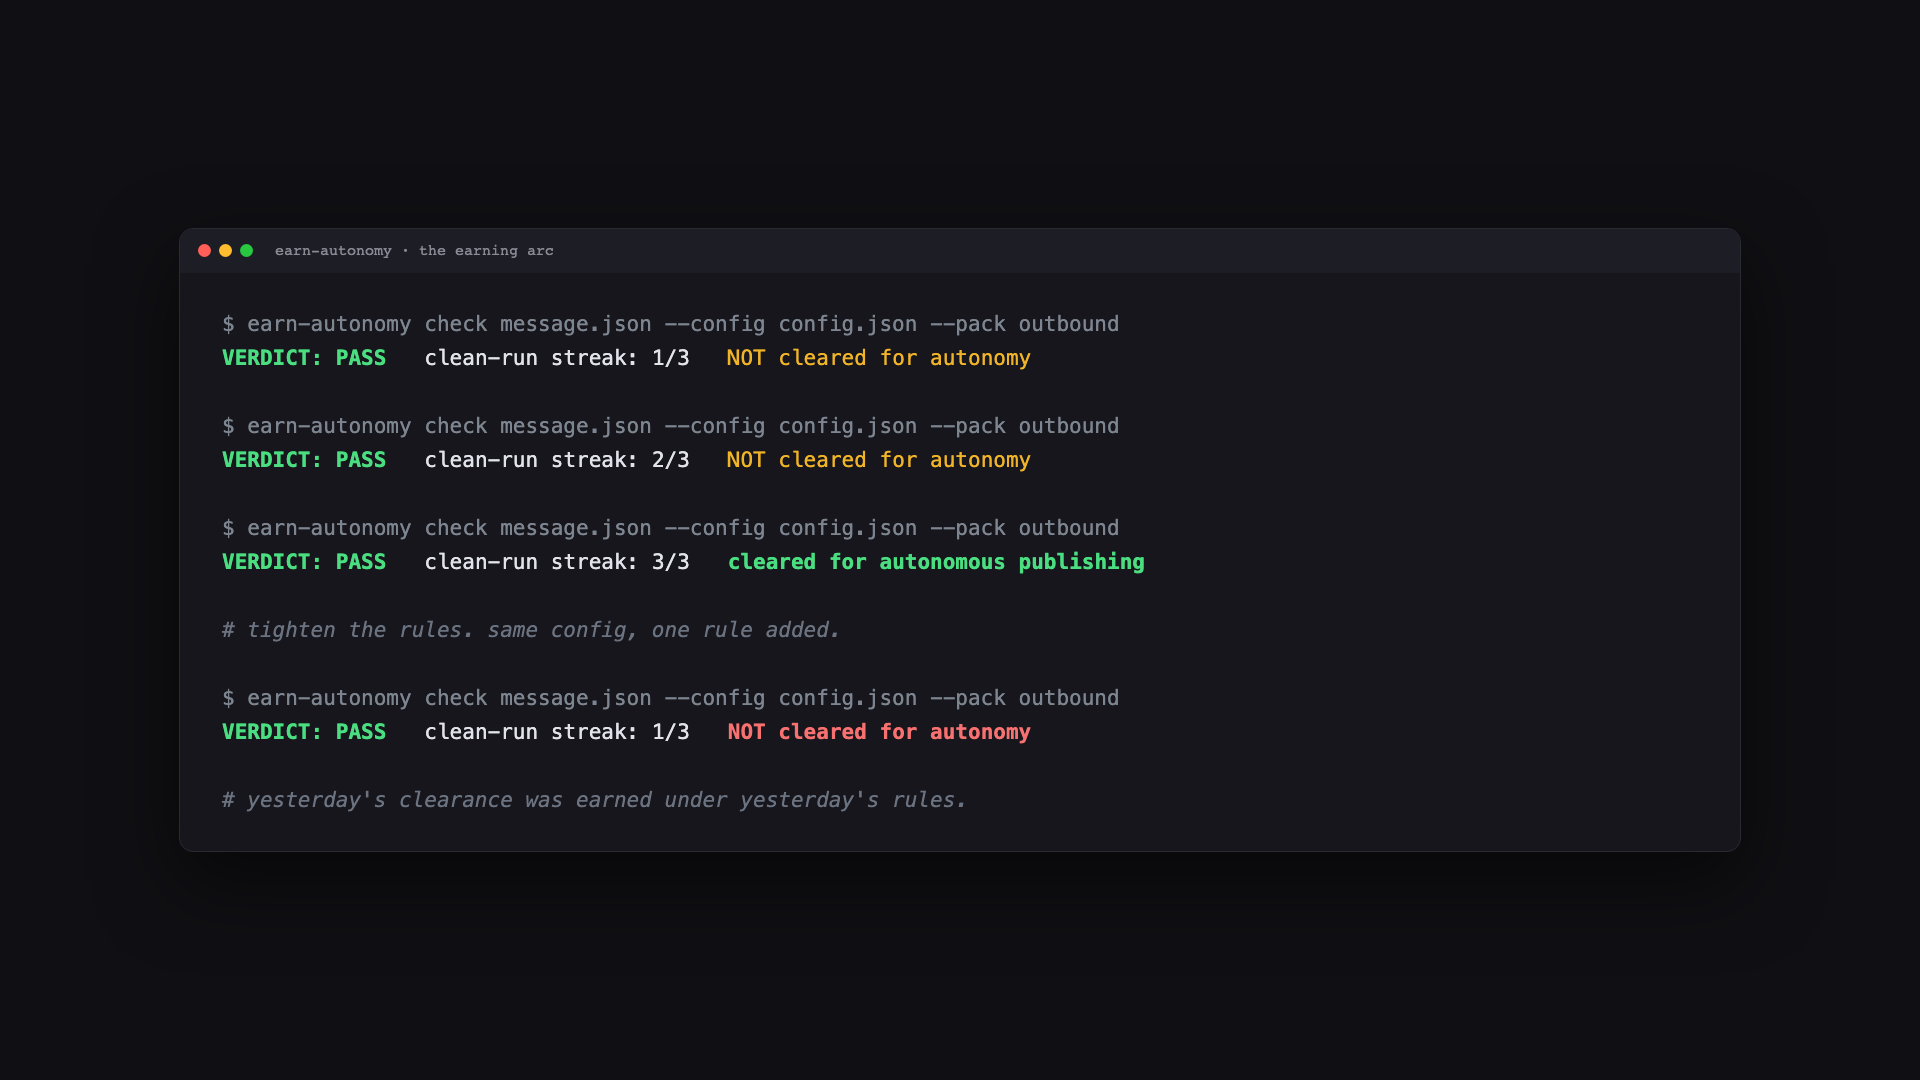Click the yellow minimize window dot

[225, 251]
